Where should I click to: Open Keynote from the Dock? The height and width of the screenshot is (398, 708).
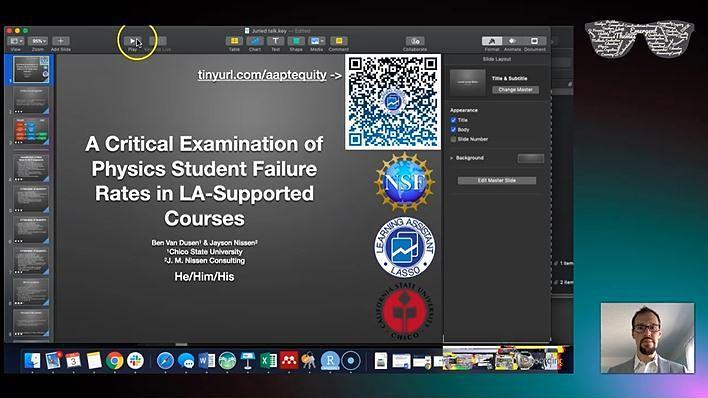[x=247, y=361]
